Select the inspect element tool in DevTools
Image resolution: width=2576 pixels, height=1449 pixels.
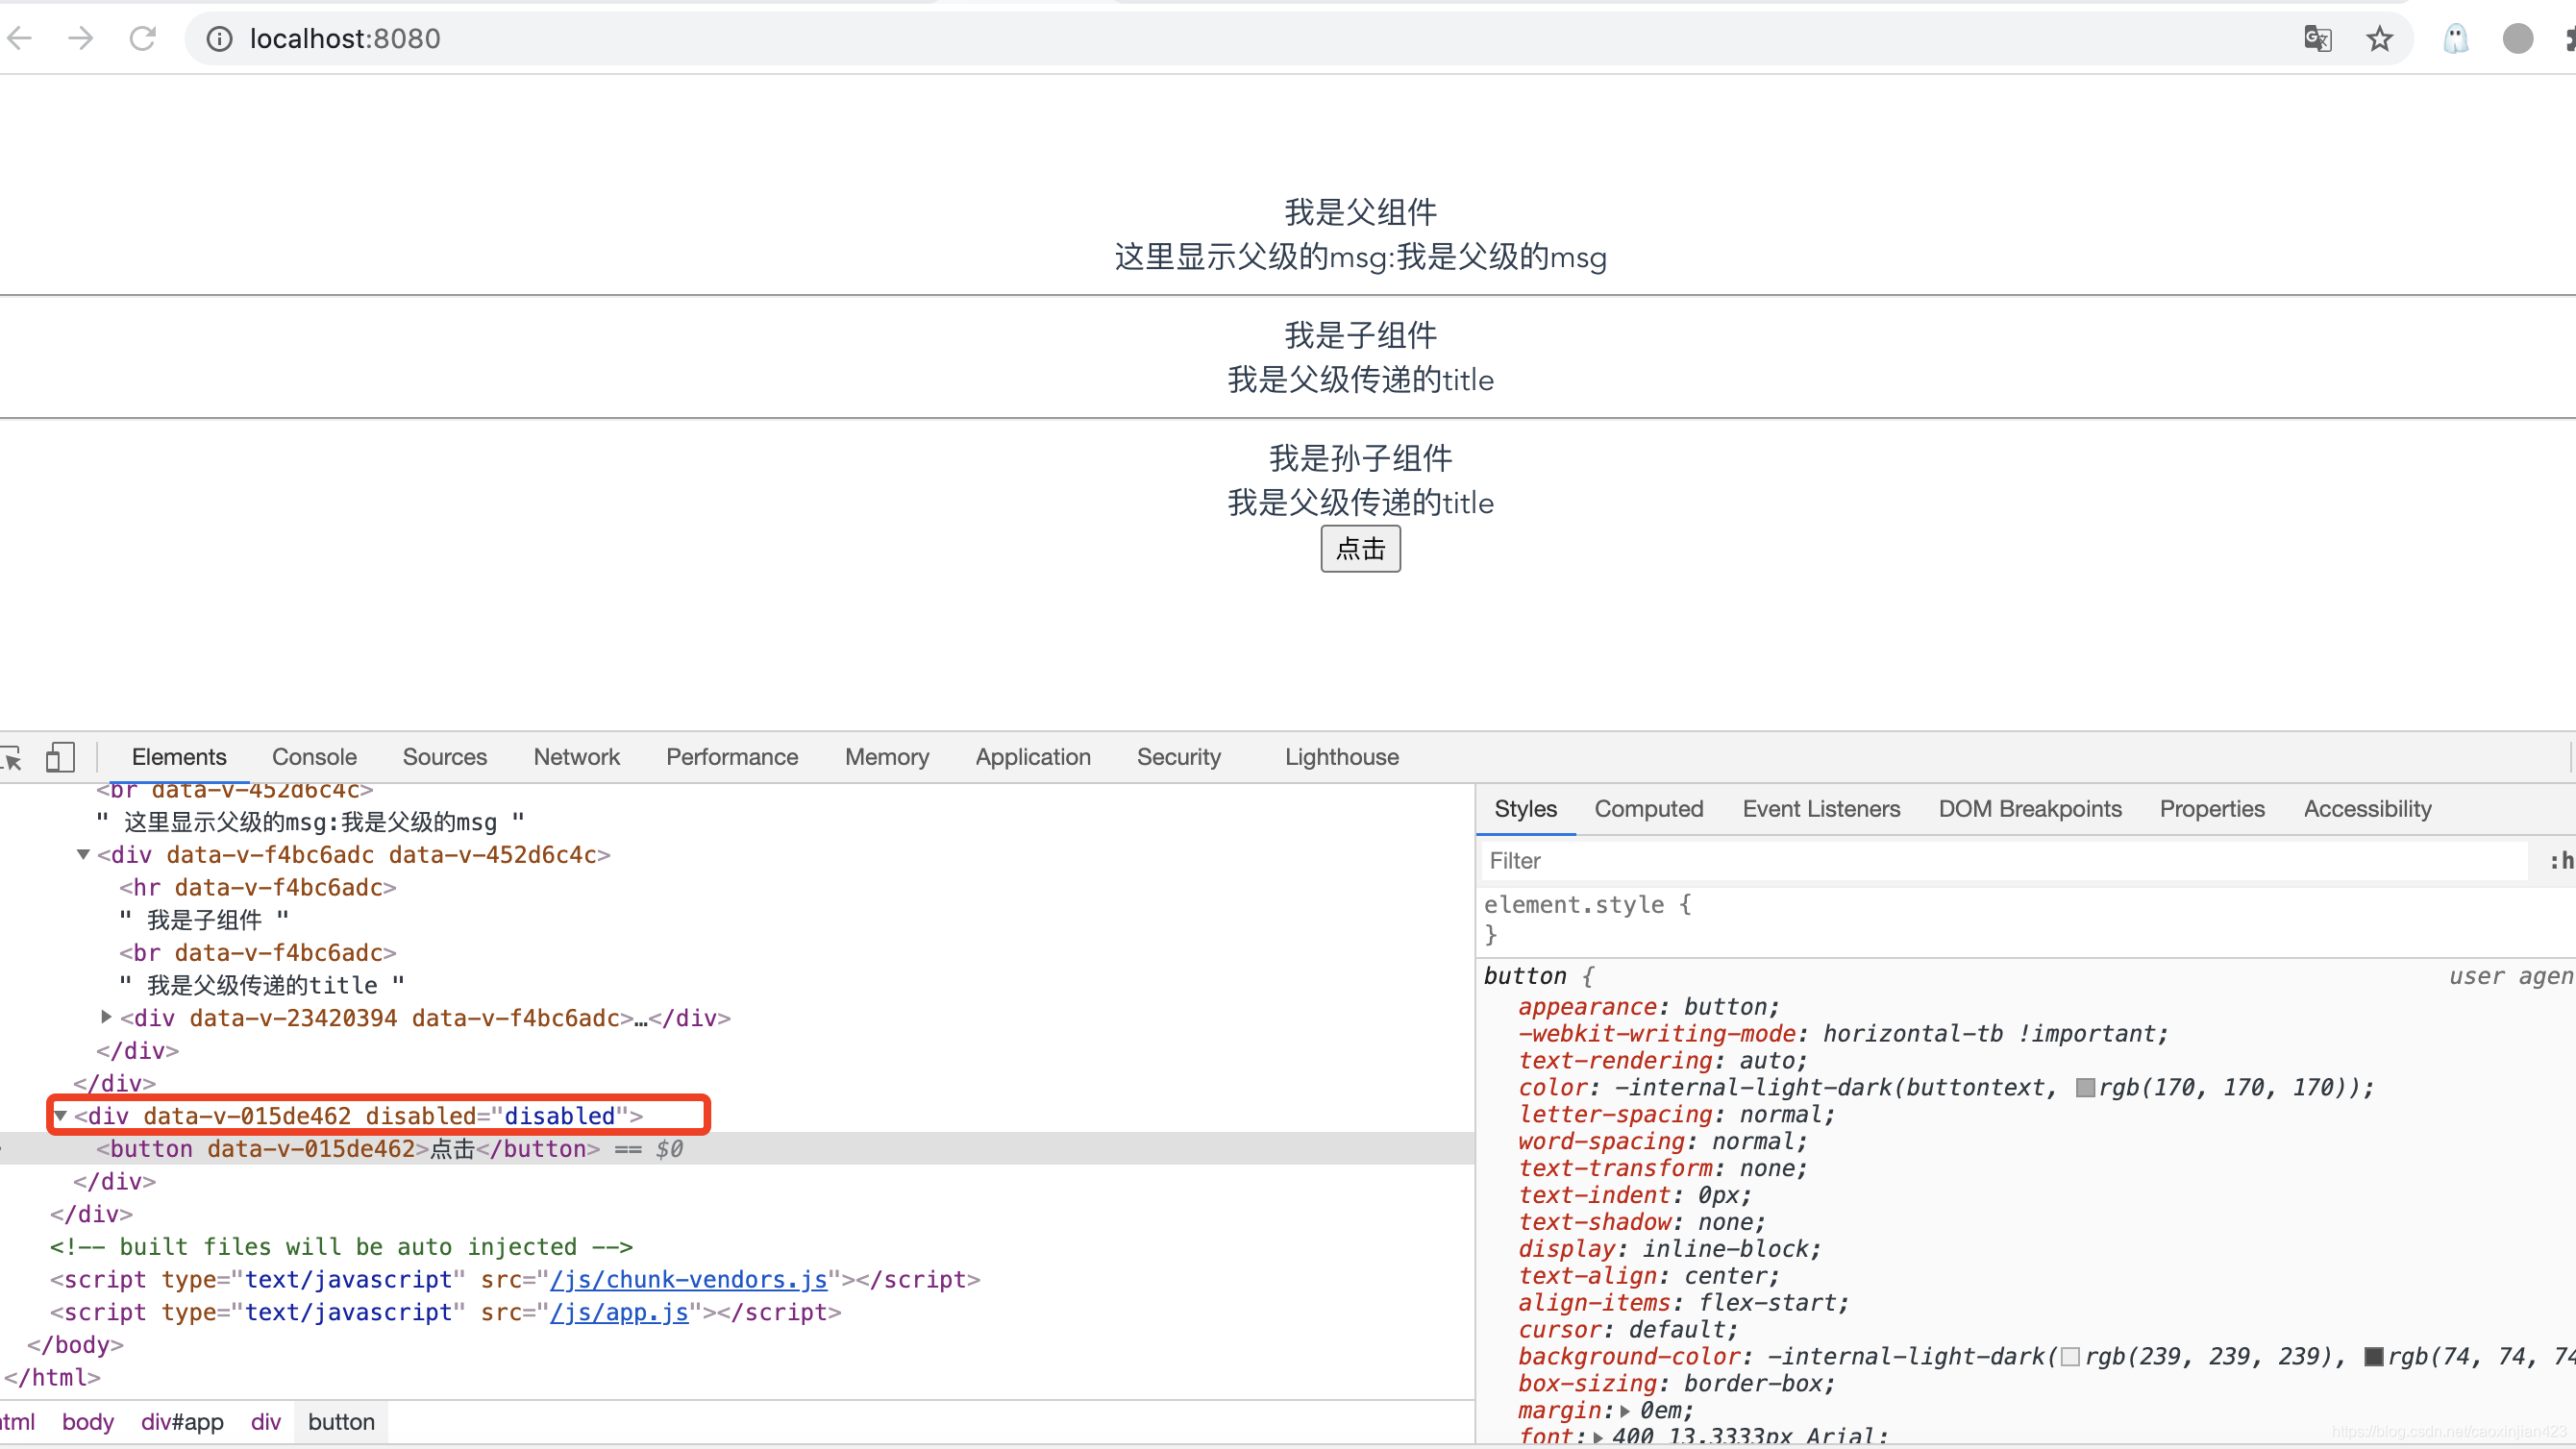[x=14, y=757]
